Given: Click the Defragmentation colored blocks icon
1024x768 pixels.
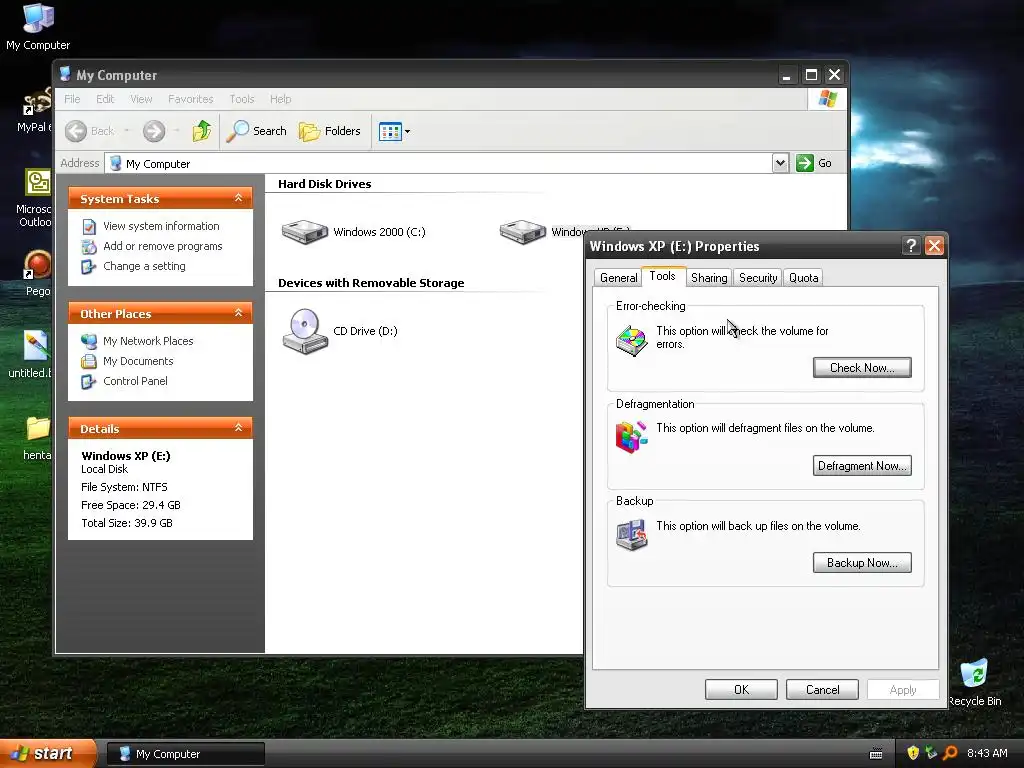Looking at the screenshot, I should click(x=632, y=438).
